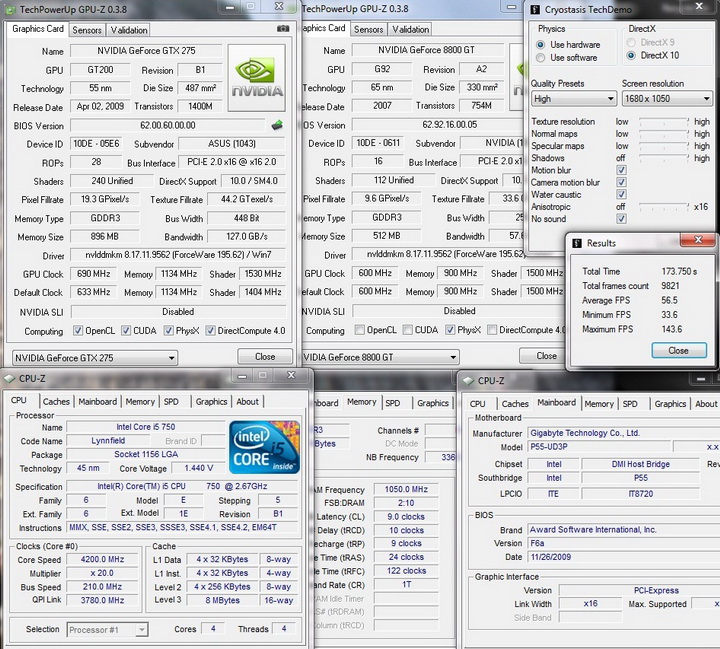Screen dimensions: 720x649
Task: Click the Intel Core i5 logo in CPU-Z
Action: pyautogui.click(x=264, y=447)
